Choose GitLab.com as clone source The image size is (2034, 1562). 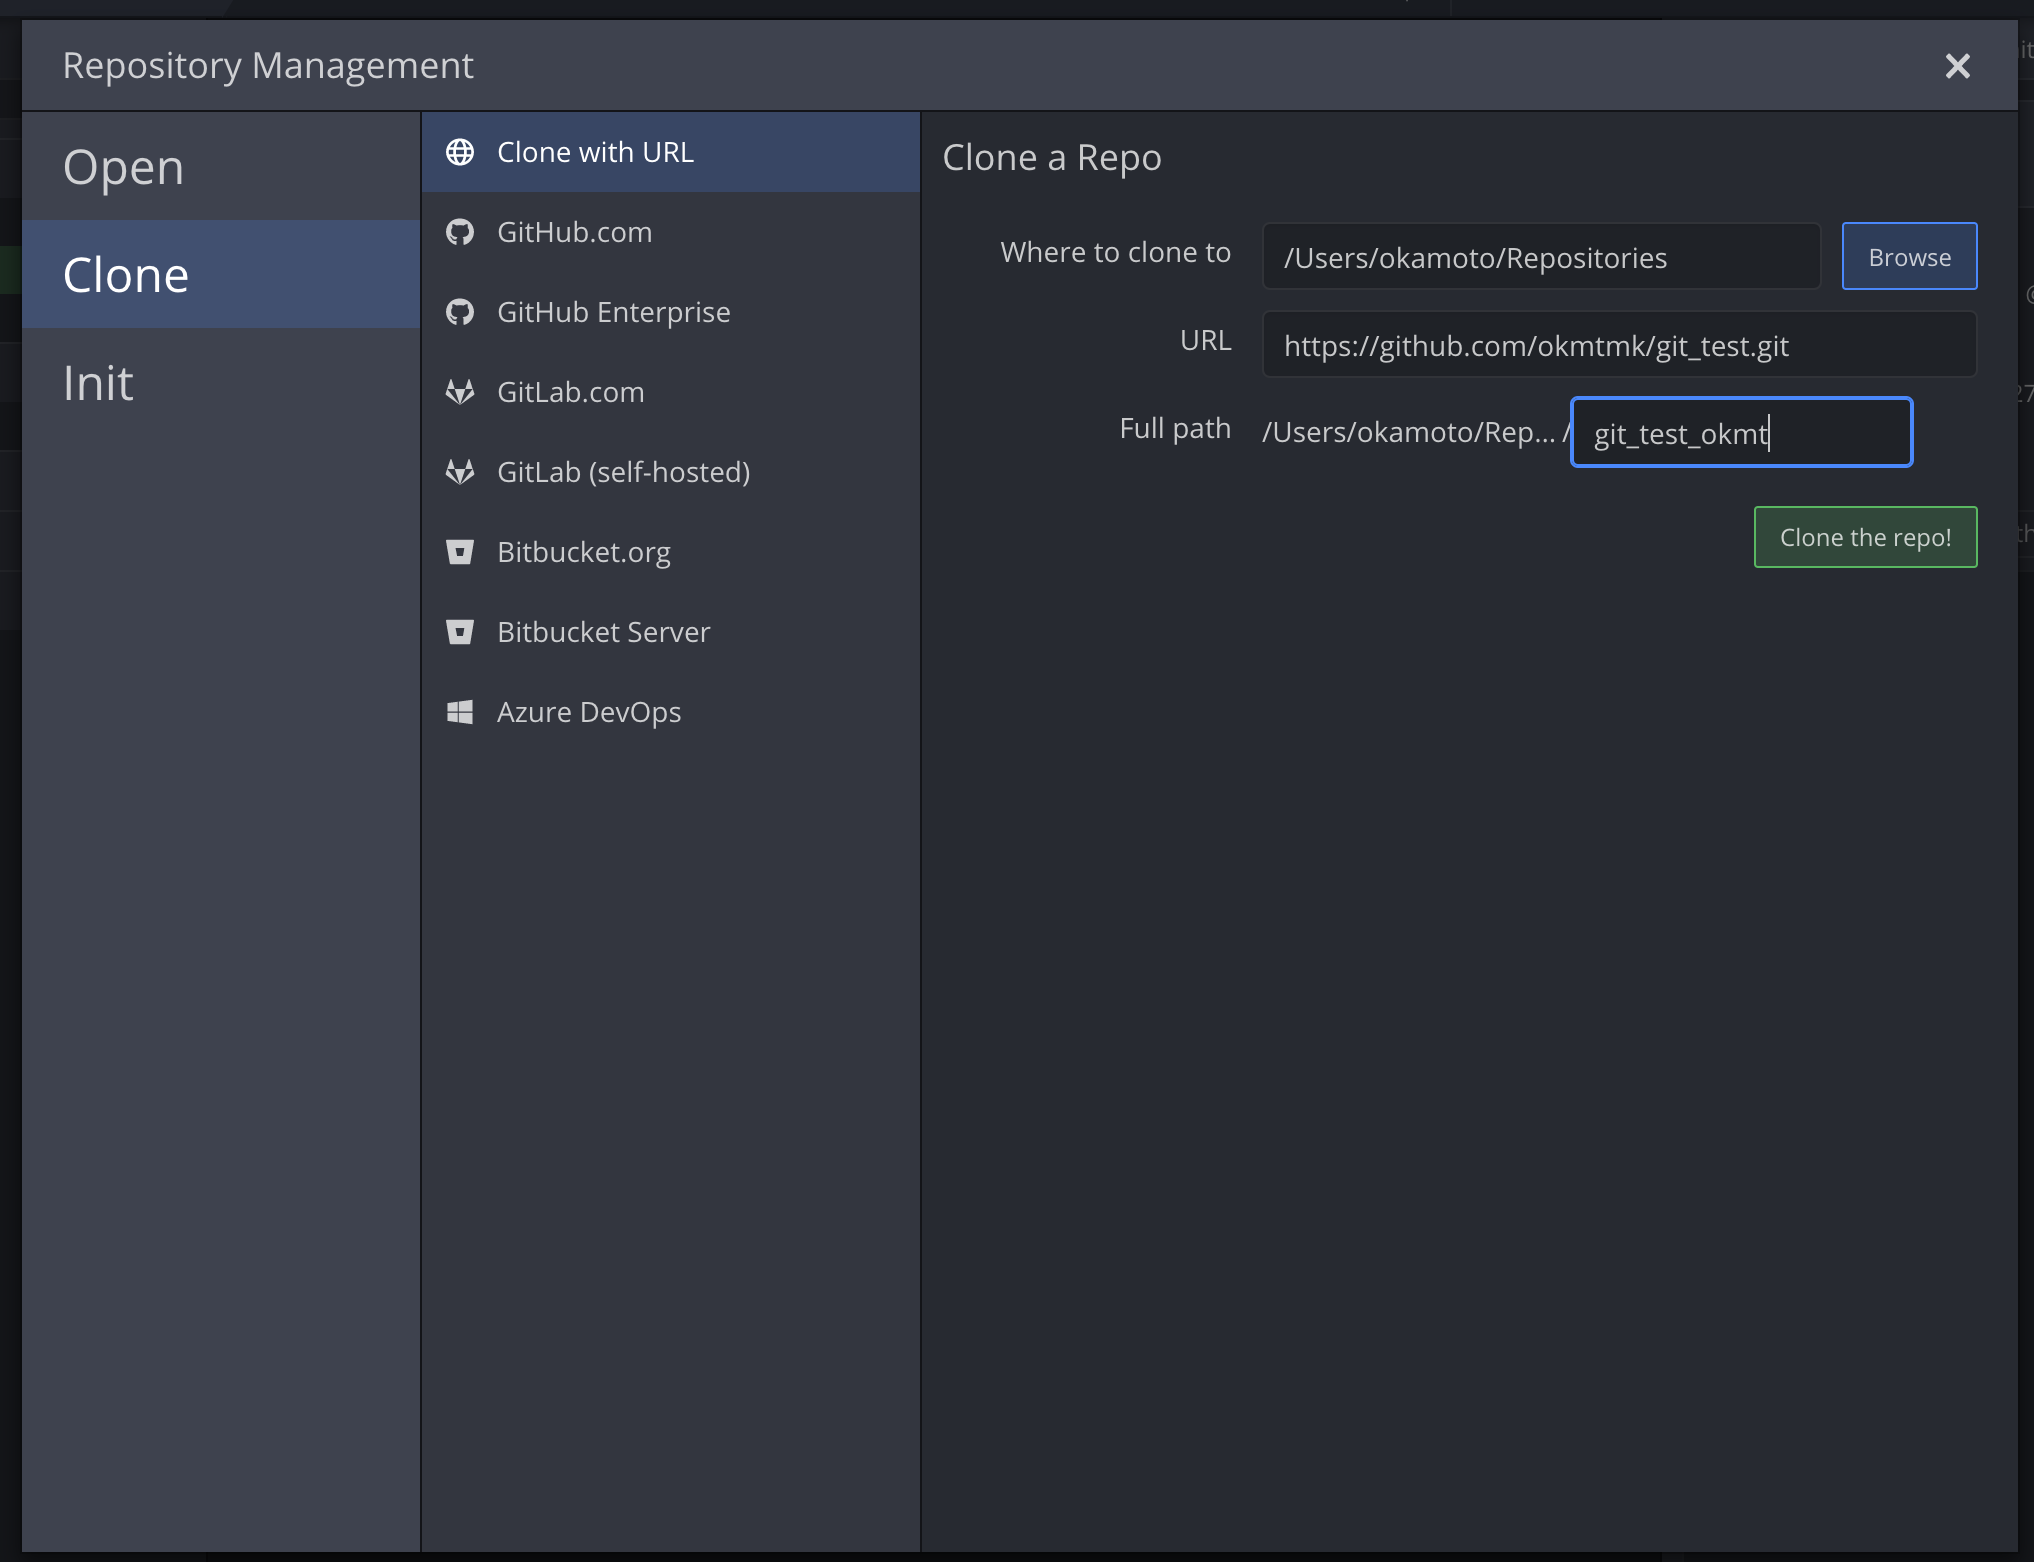(670, 392)
